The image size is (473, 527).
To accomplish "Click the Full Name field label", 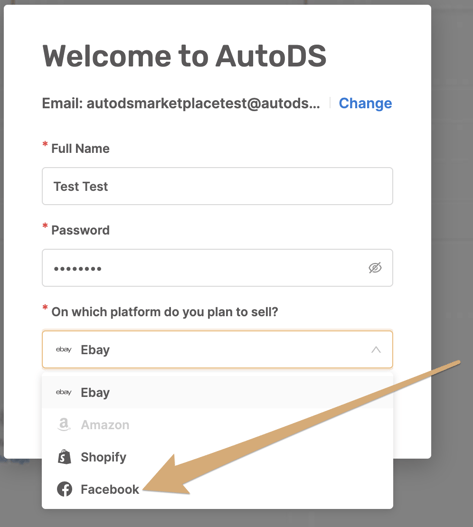I will tap(80, 148).
